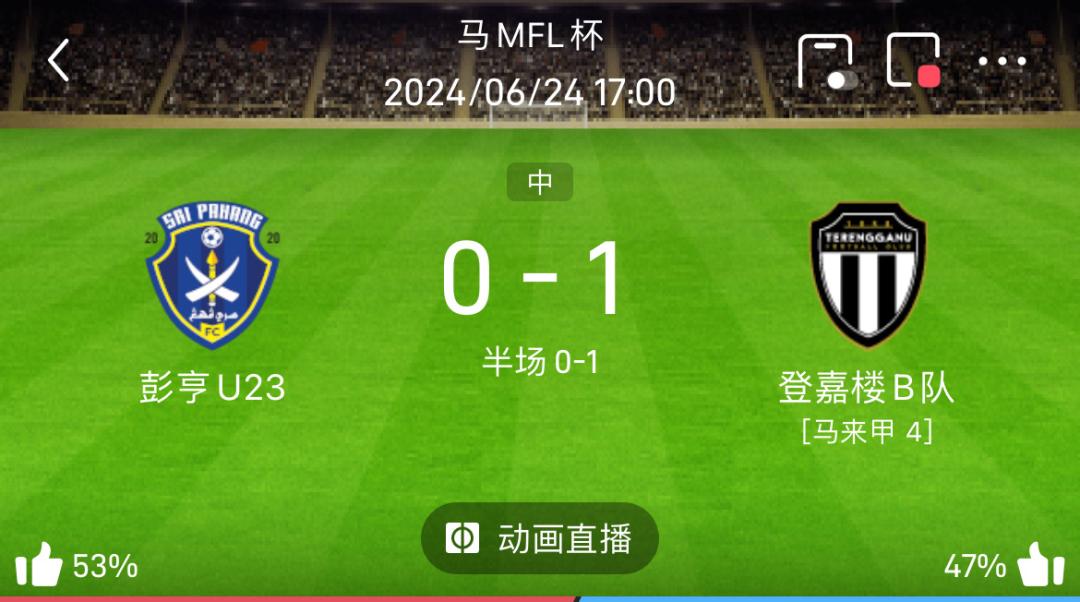Start screen recording with red dot icon
The height and width of the screenshot is (602, 1080).
click(x=915, y=60)
